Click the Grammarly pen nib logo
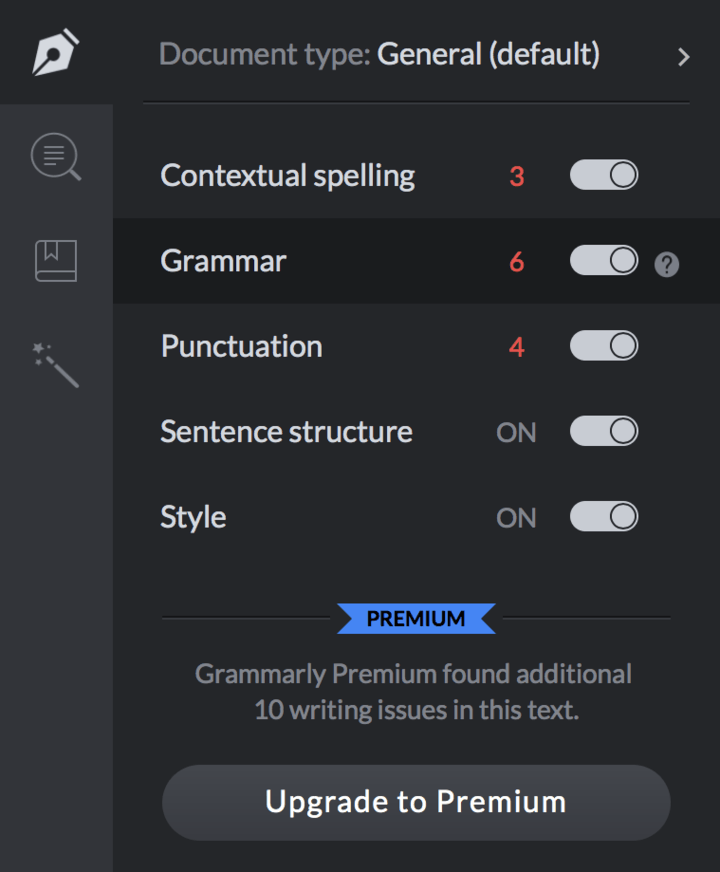This screenshot has height=872, width=720. click(x=55, y=52)
